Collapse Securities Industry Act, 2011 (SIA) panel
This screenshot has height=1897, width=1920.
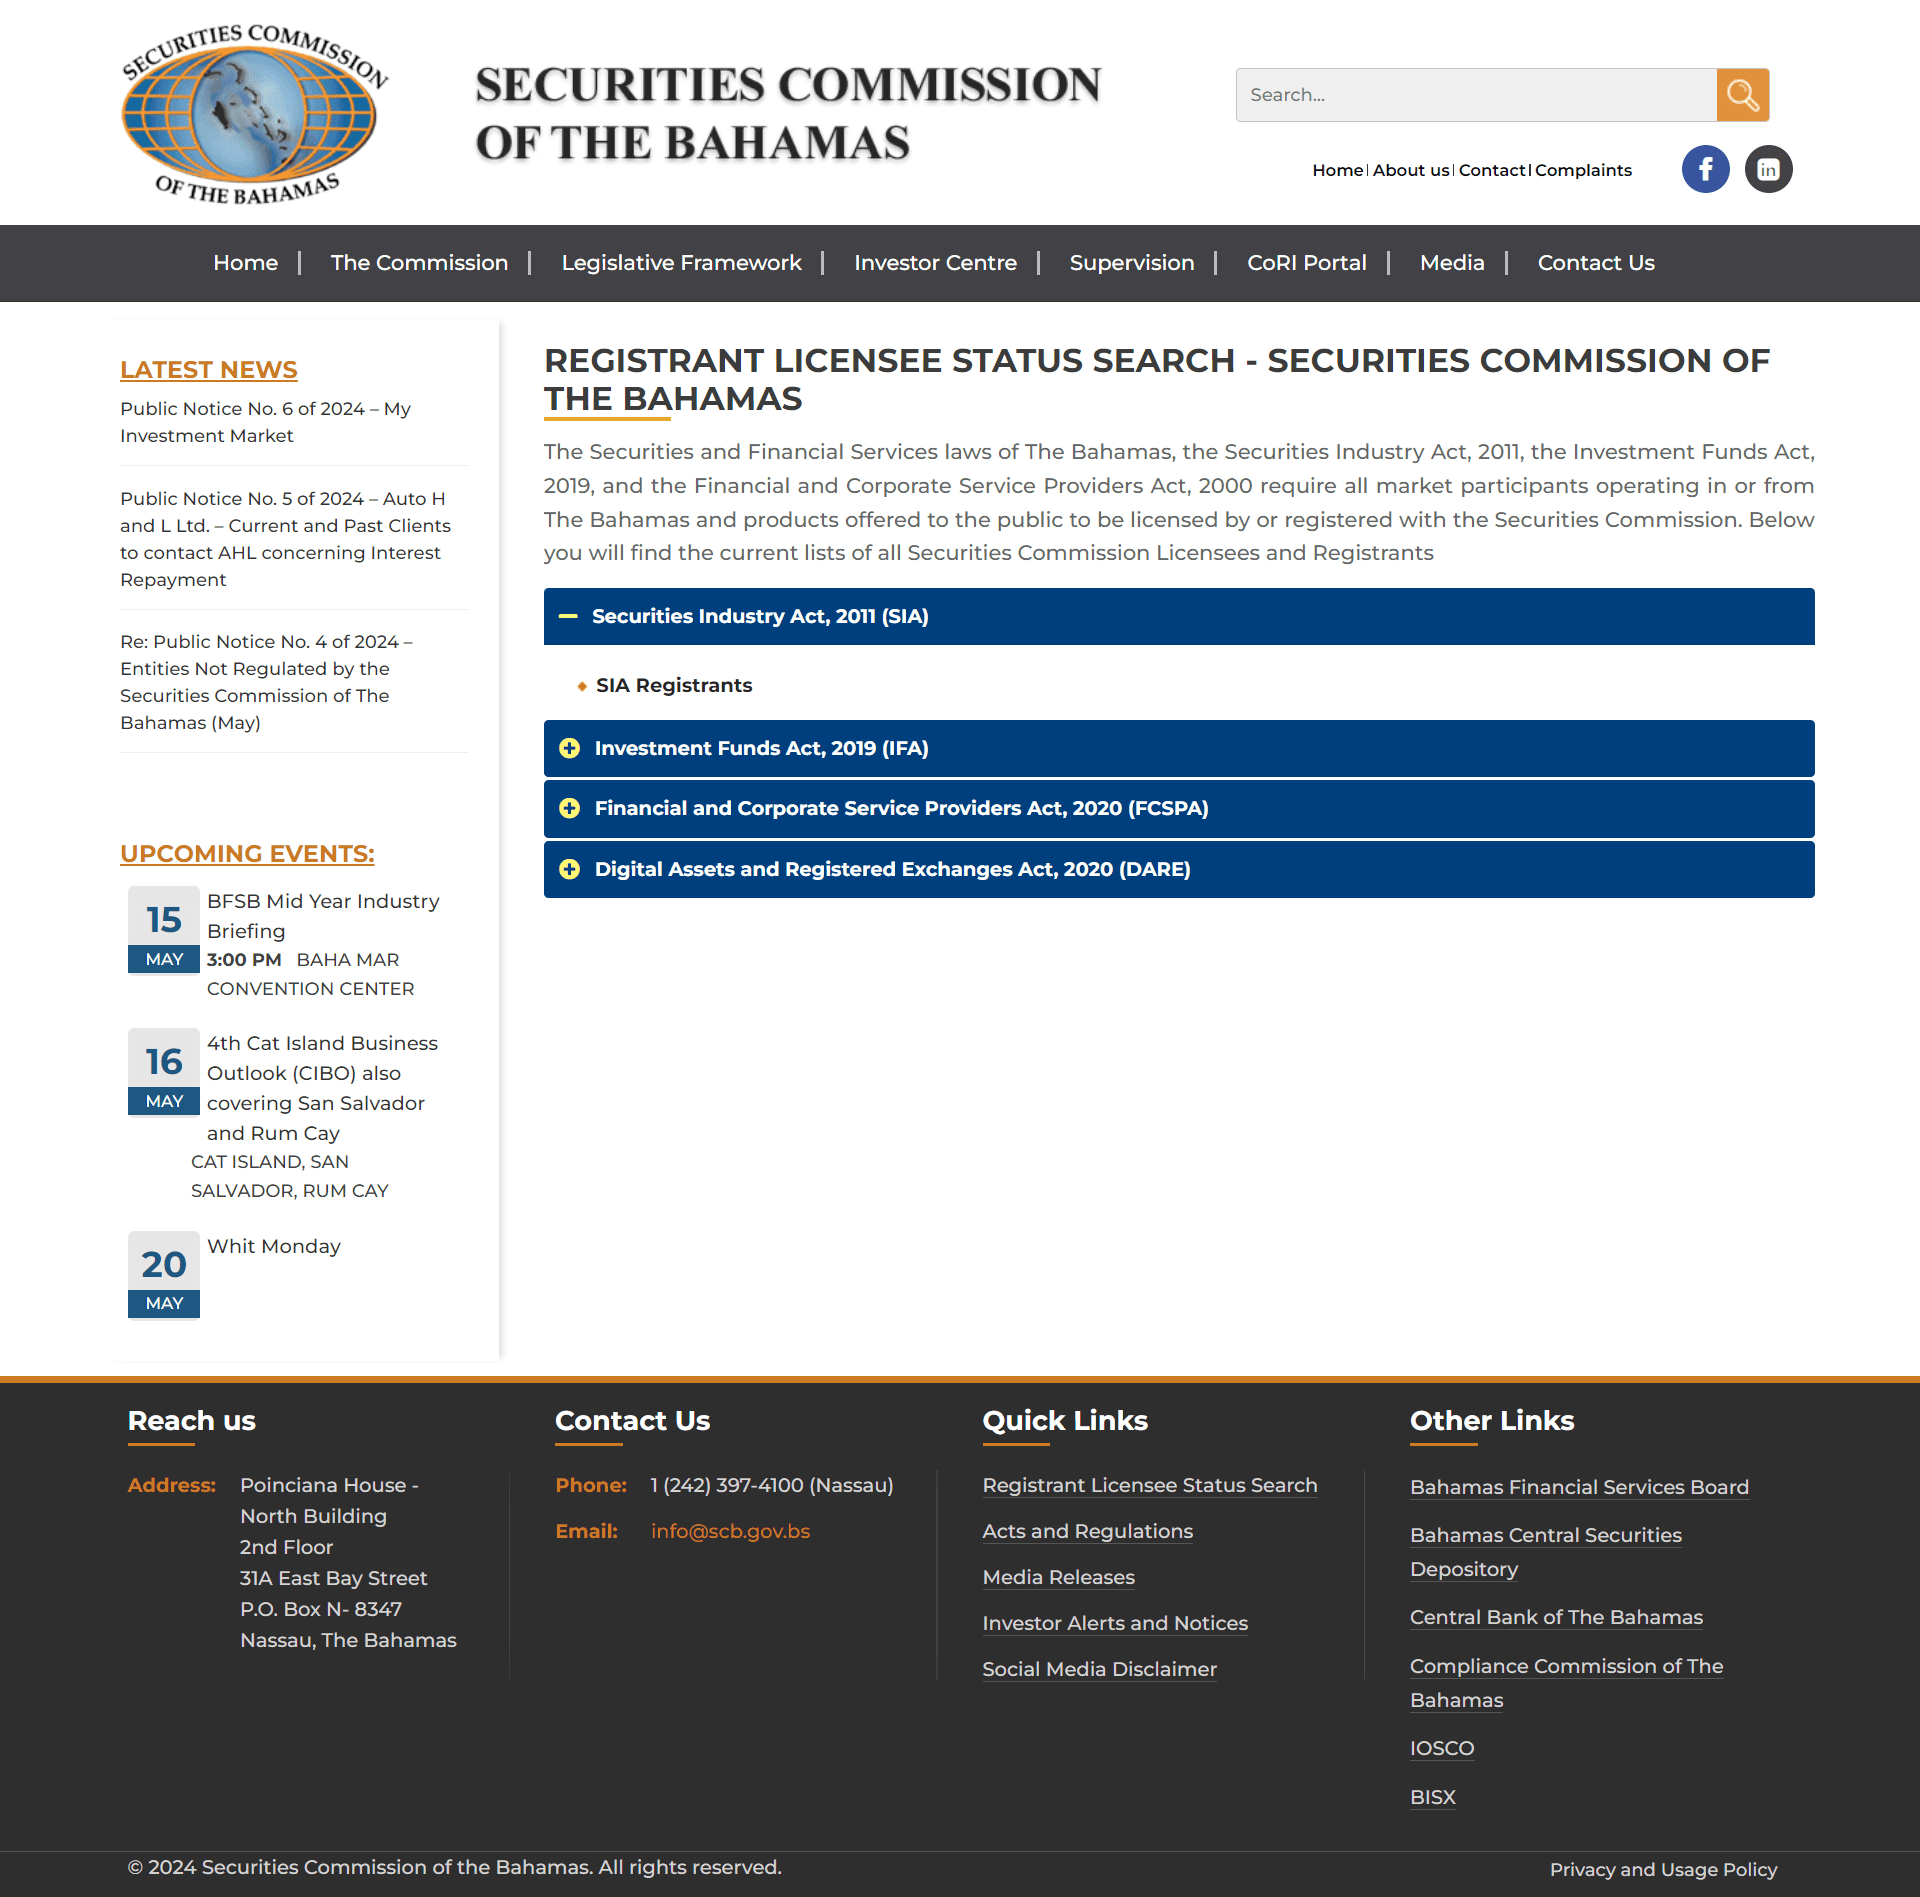pos(1179,617)
